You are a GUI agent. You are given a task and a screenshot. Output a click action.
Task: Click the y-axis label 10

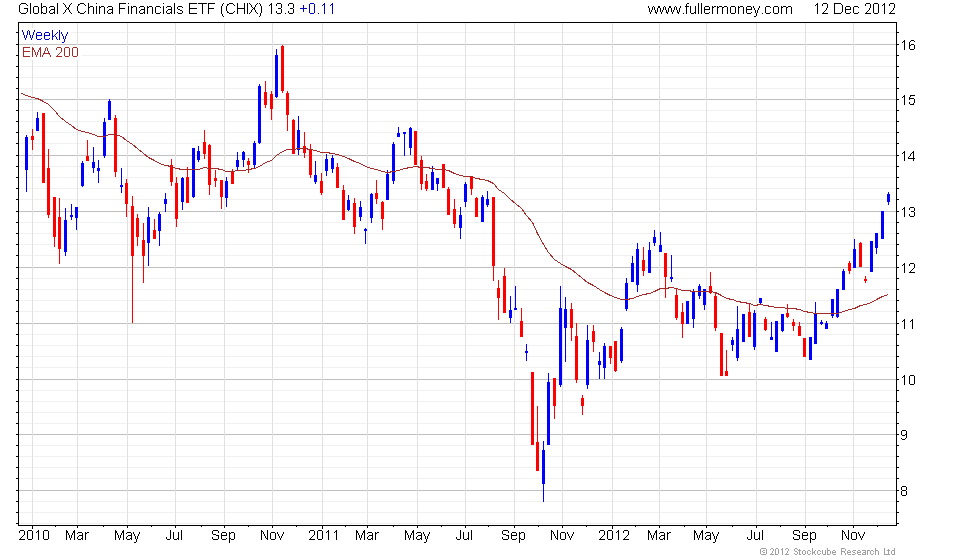tap(908, 380)
